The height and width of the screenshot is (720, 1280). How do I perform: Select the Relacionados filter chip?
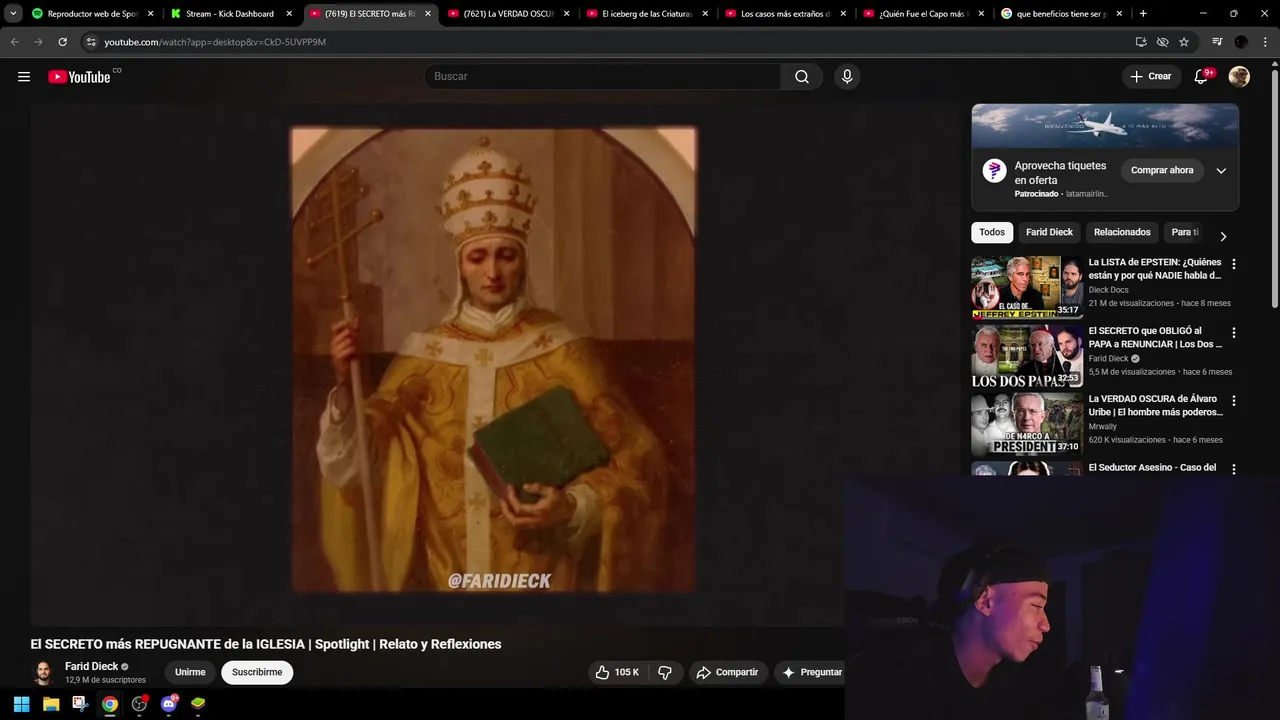pos(1122,232)
